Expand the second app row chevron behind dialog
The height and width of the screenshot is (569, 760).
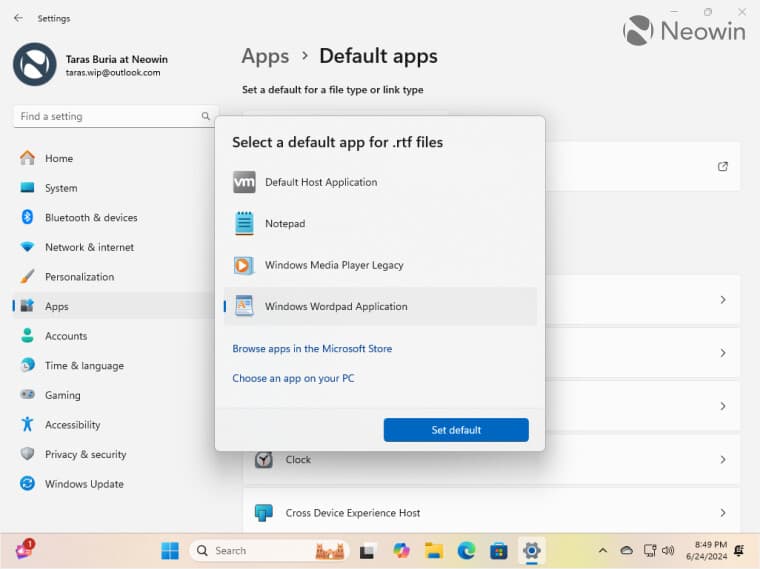tap(723, 353)
